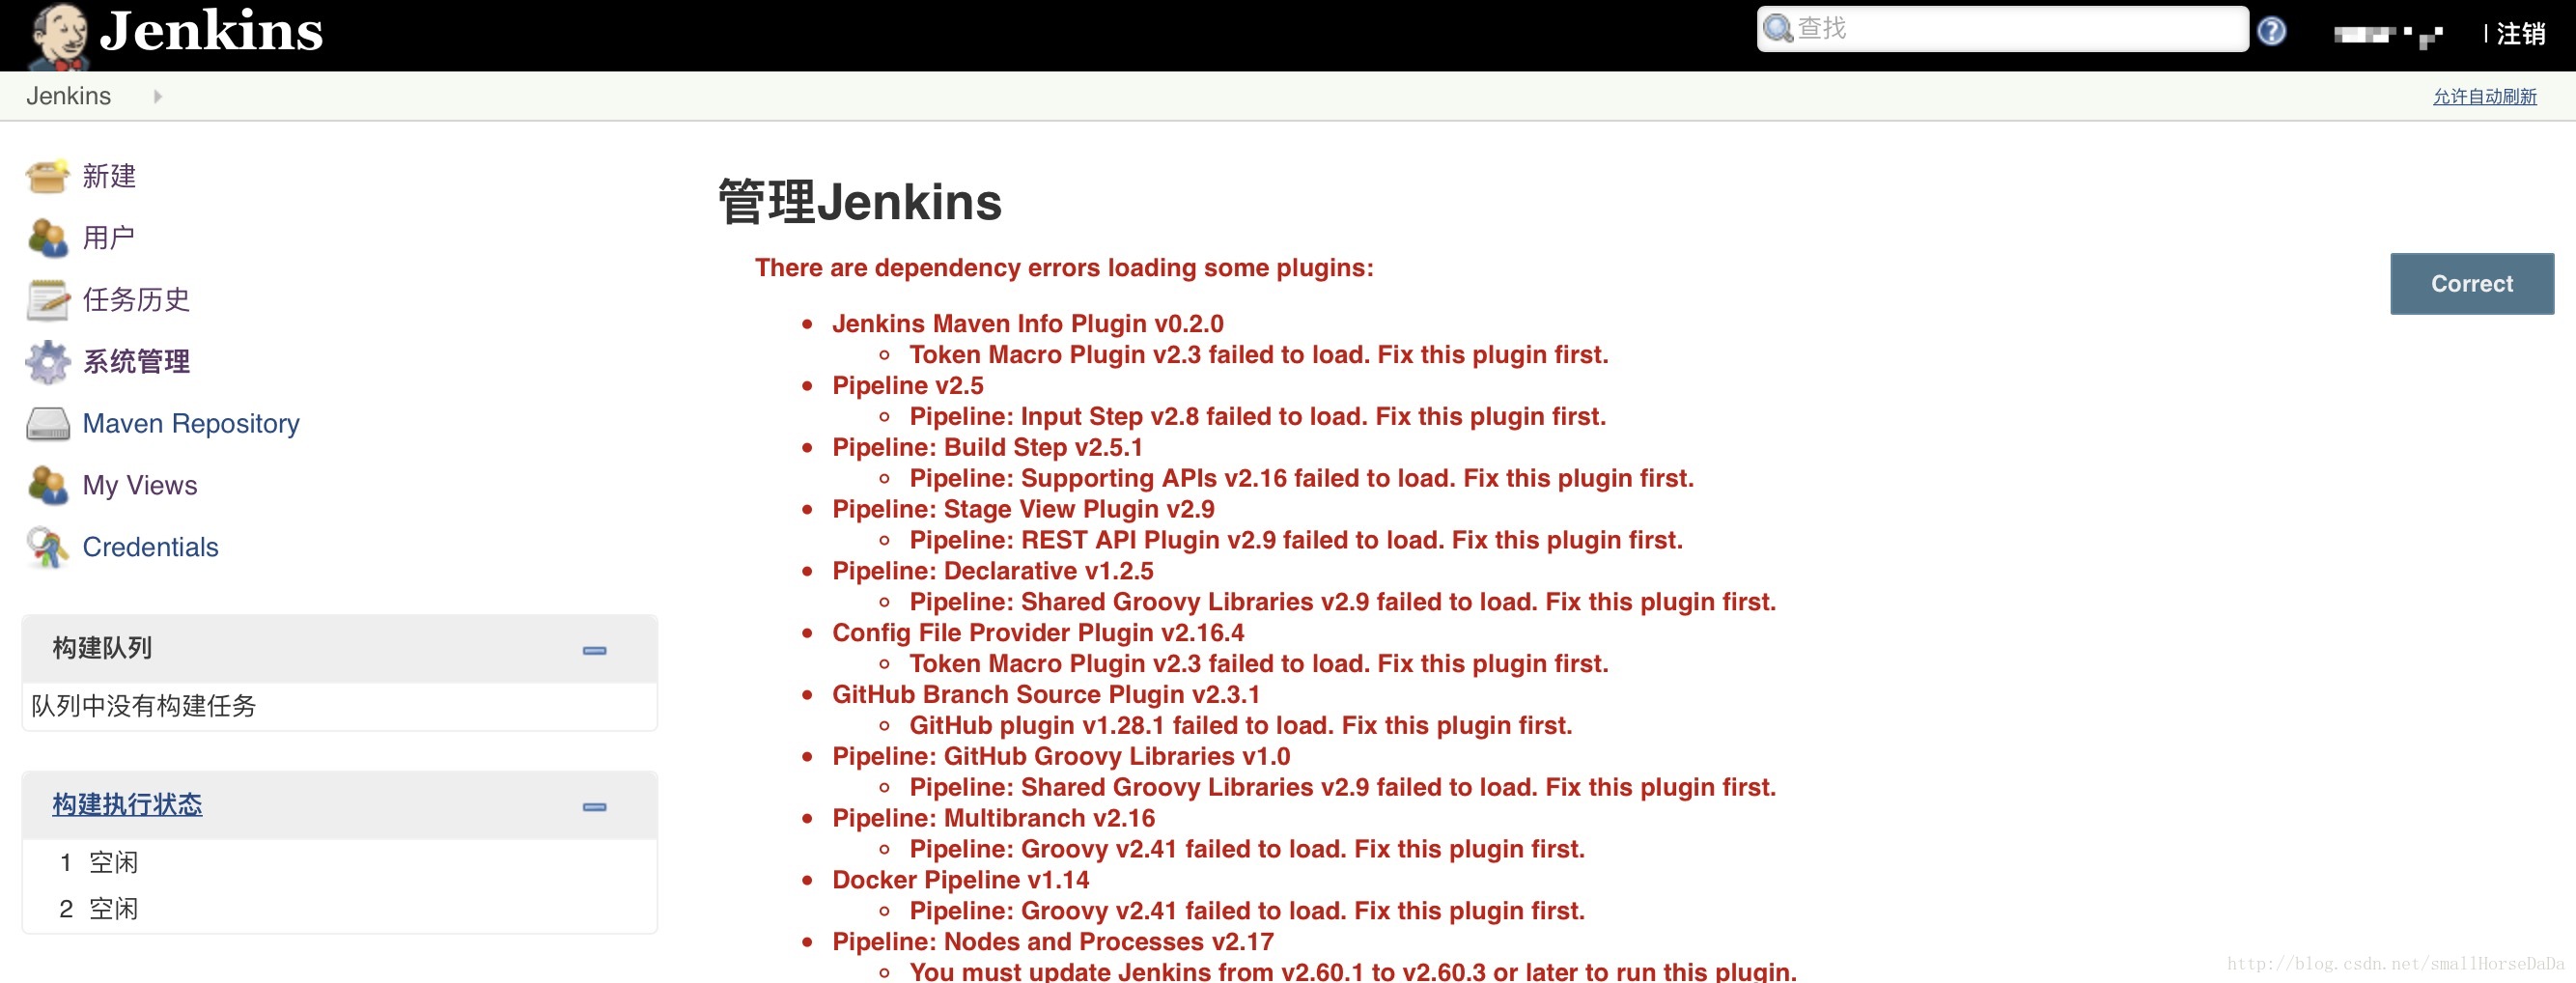Click the 新建 new item icon
This screenshot has width=2576, height=983.
[x=47, y=176]
